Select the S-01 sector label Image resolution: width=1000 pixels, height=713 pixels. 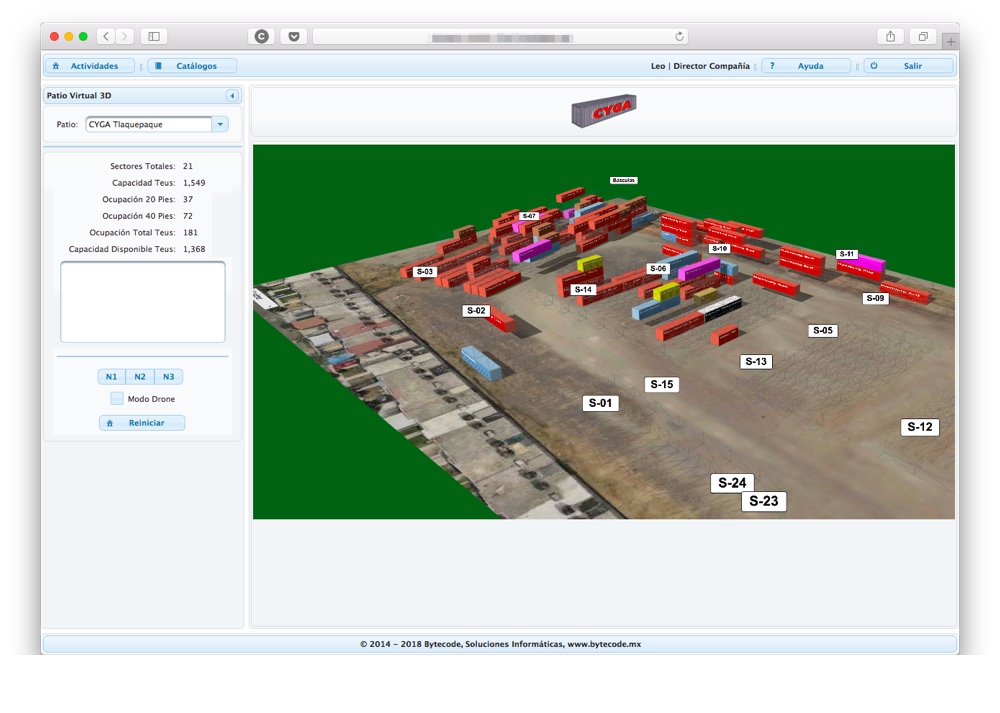(x=600, y=403)
